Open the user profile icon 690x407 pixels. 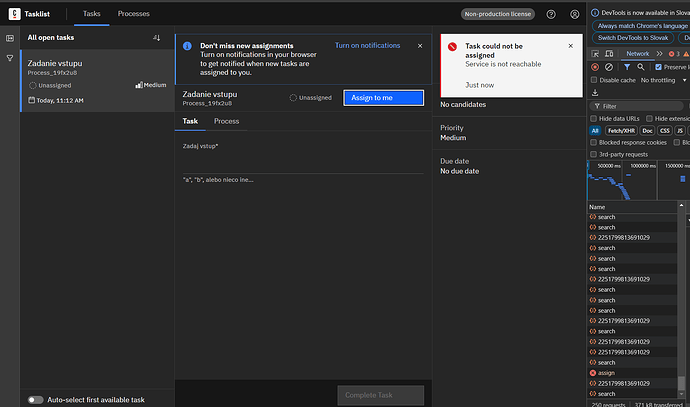[x=575, y=14]
